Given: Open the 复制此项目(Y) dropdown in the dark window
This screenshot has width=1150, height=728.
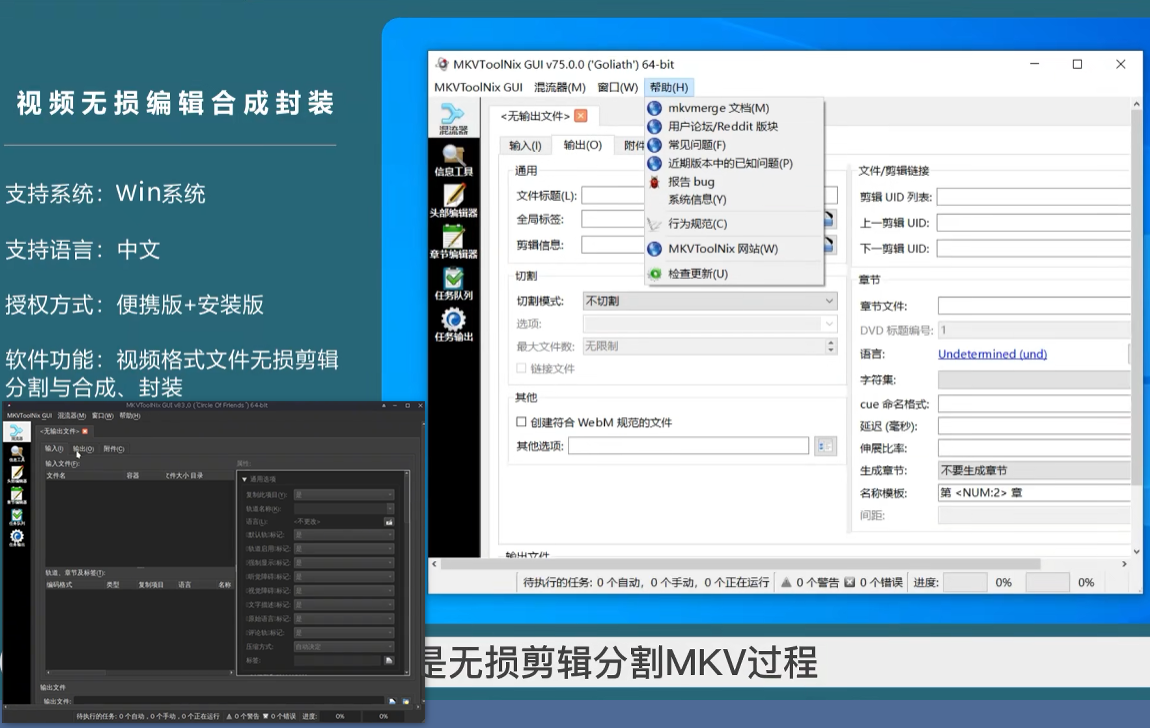Looking at the screenshot, I should point(344,494).
